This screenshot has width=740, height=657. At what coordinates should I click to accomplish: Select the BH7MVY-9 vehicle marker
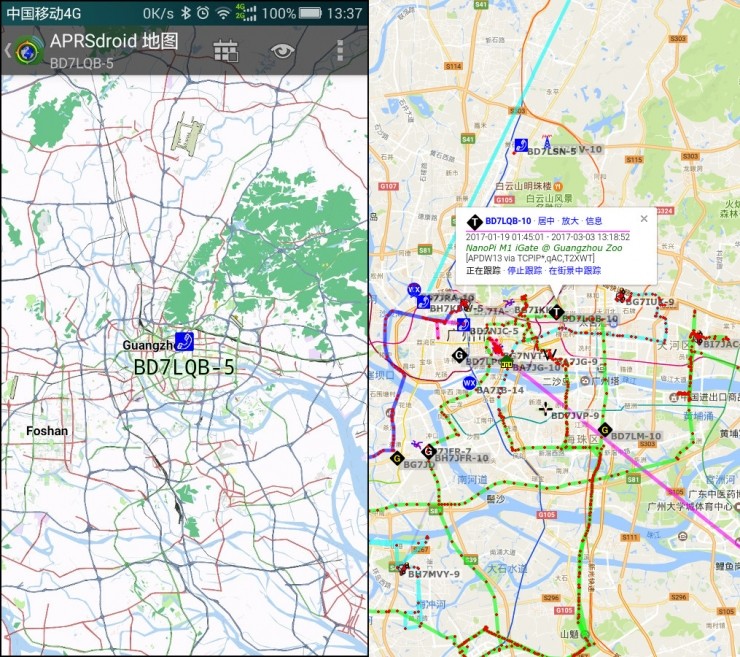click(x=403, y=569)
